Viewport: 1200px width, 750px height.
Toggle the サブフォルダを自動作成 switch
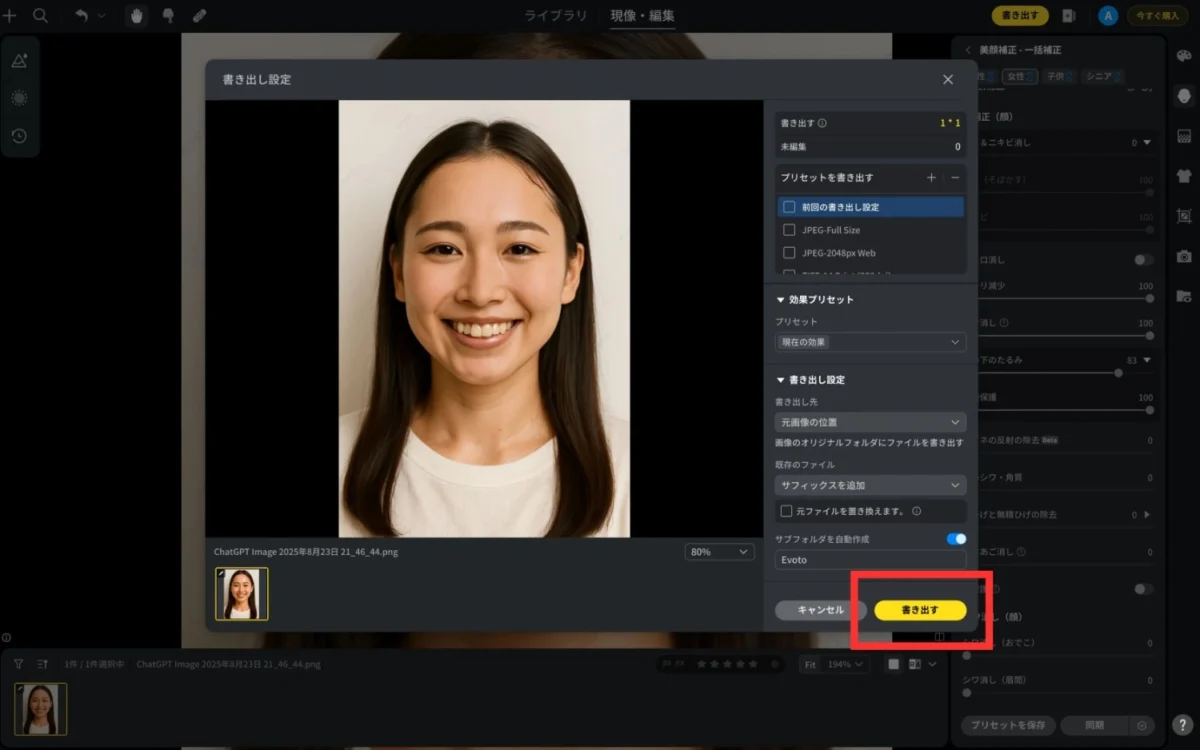point(956,539)
